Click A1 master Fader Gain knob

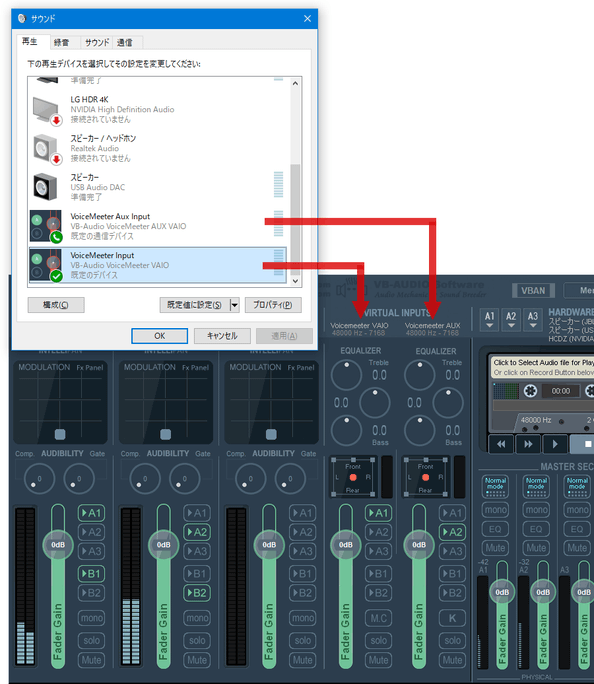click(x=502, y=592)
